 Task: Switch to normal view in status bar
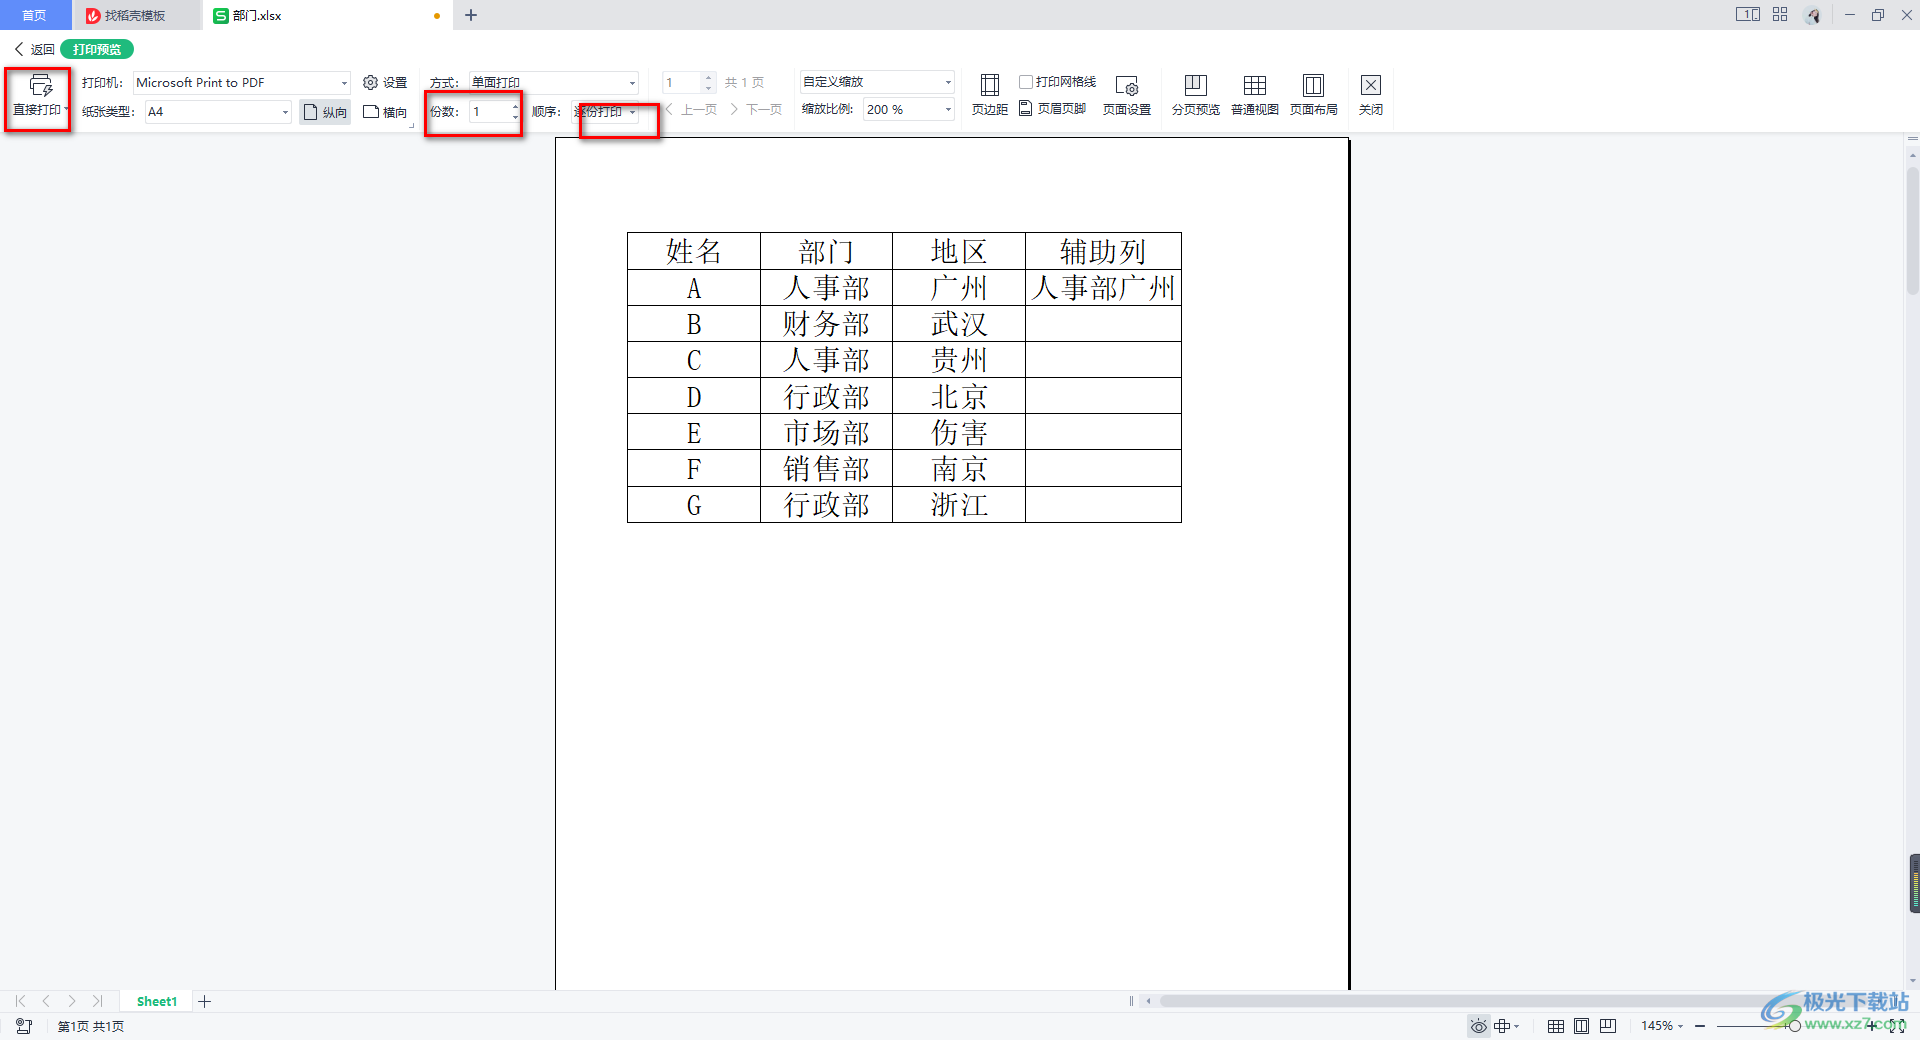coord(1556,1026)
